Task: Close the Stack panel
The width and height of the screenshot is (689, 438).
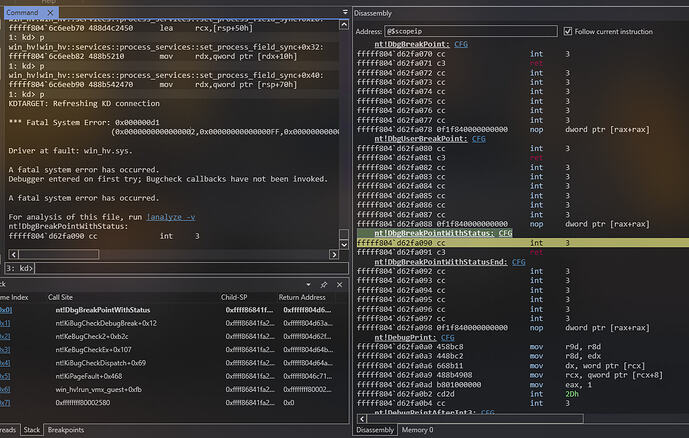Action: pos(338,285)
